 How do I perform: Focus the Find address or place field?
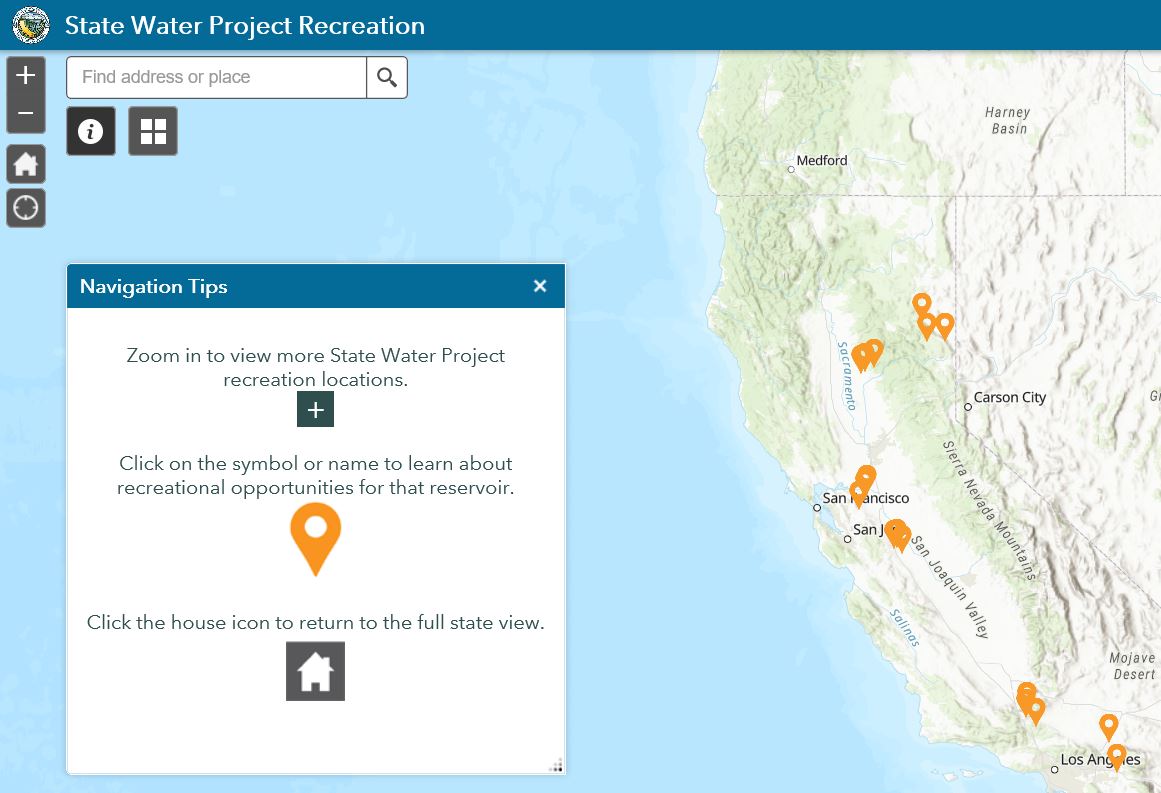(x=216, y=77)
